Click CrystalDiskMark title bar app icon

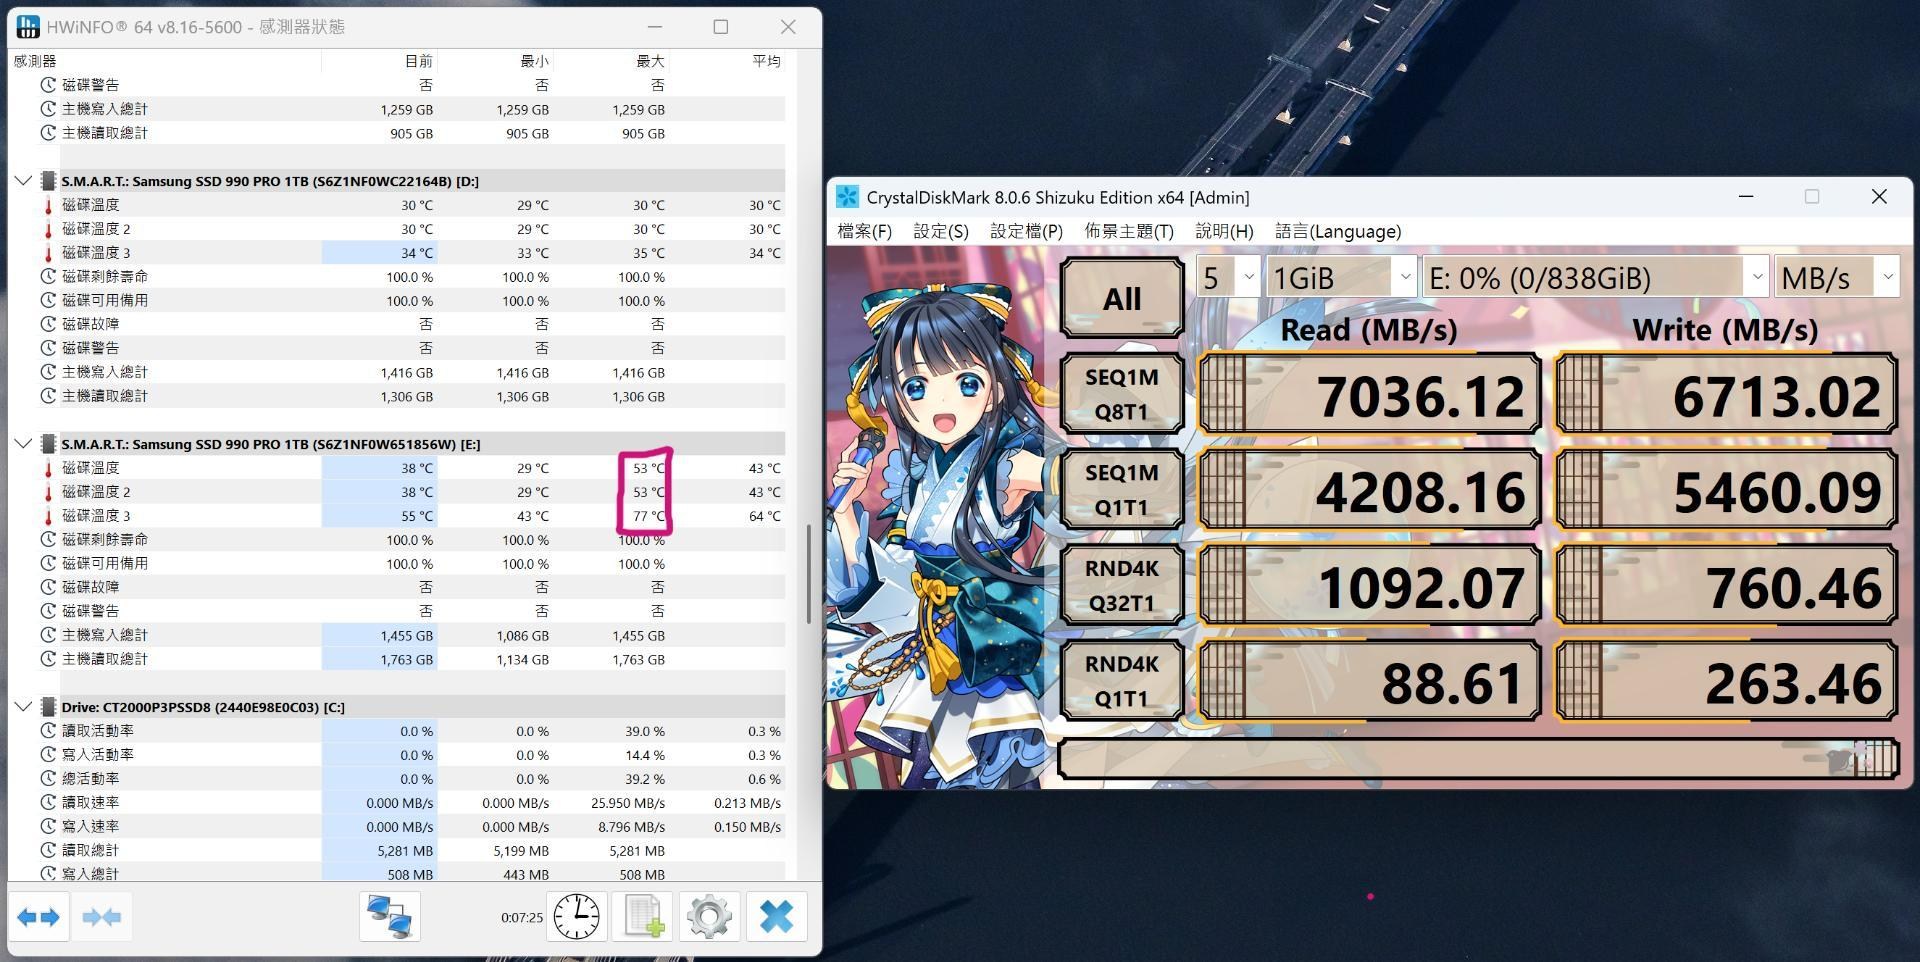(847, 197)
